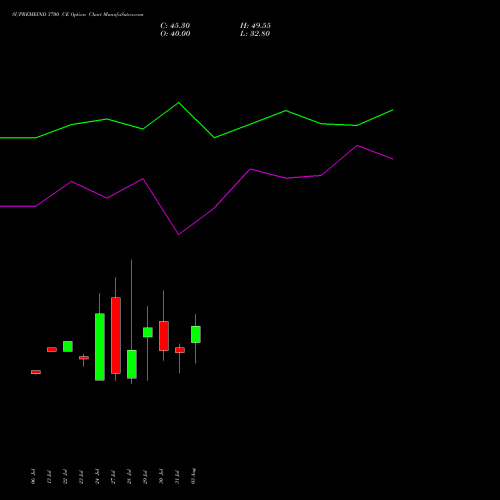The height and width of the screenshot is (500, 500).
Task: Click the 03 Aug date label
Action: click(x=193, y=476)
